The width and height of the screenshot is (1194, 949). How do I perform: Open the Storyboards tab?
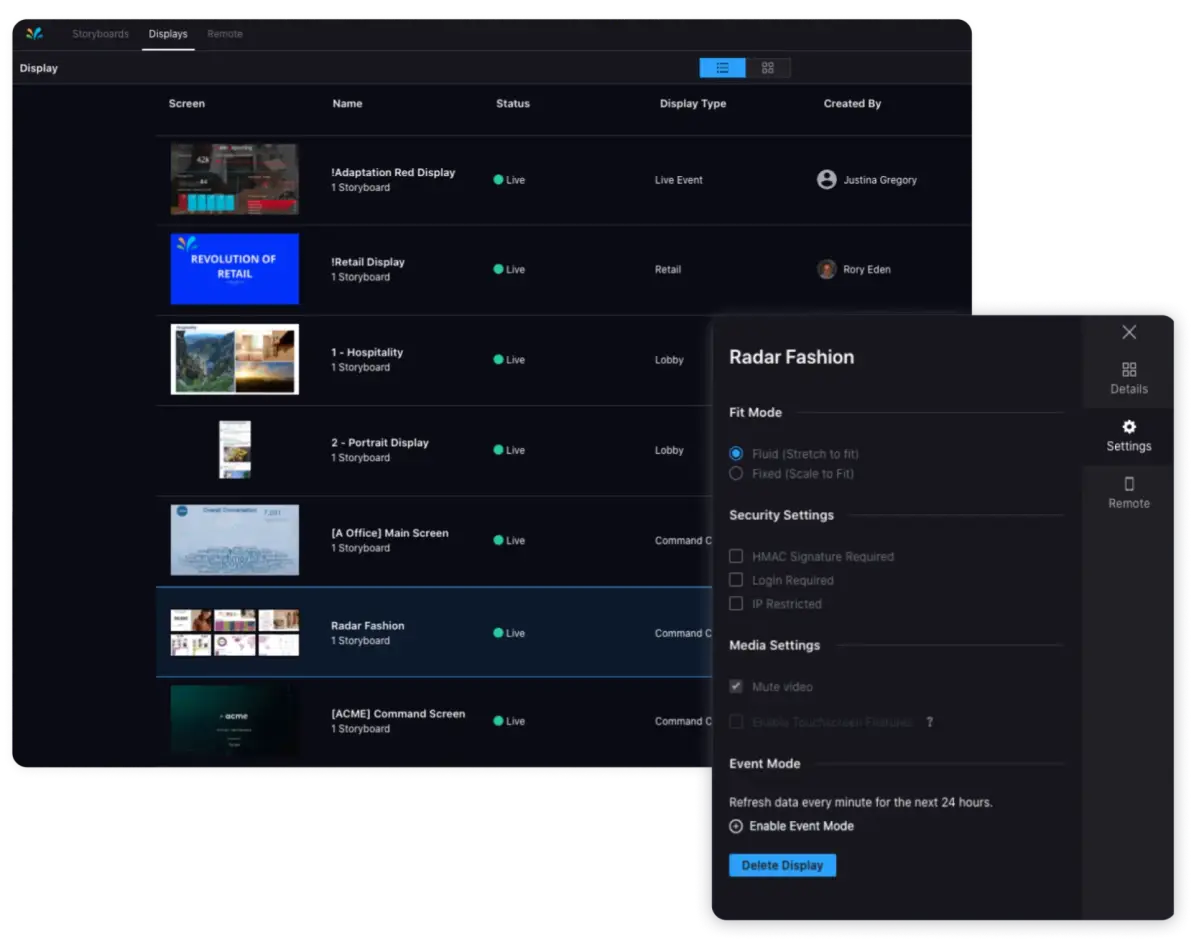click(x=100, y=33)
